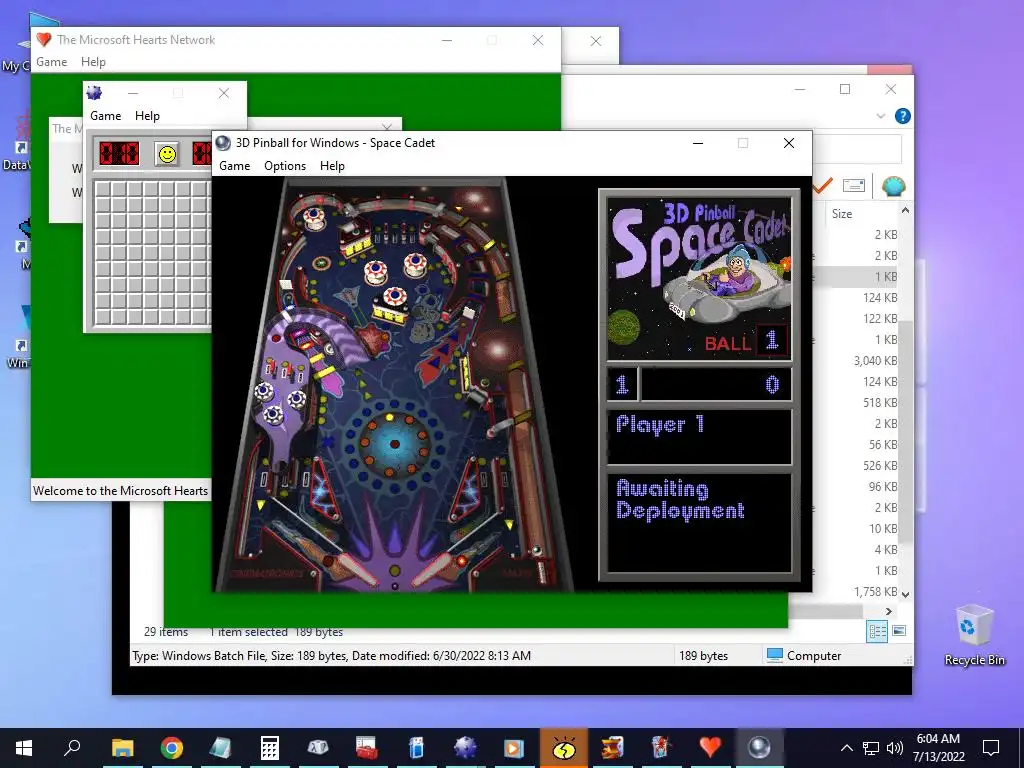This screenshot has height=768, width=1024.
Task: Open the volume speaker tray icon
Action: pyautogui.click(x=895, y=748)
